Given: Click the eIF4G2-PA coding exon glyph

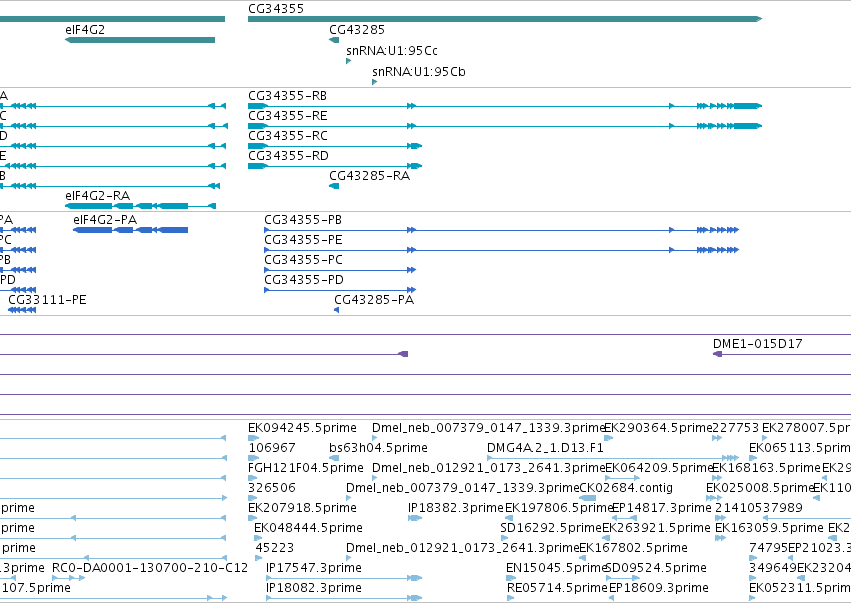Looking at the screenshot, I should point(131,230).
